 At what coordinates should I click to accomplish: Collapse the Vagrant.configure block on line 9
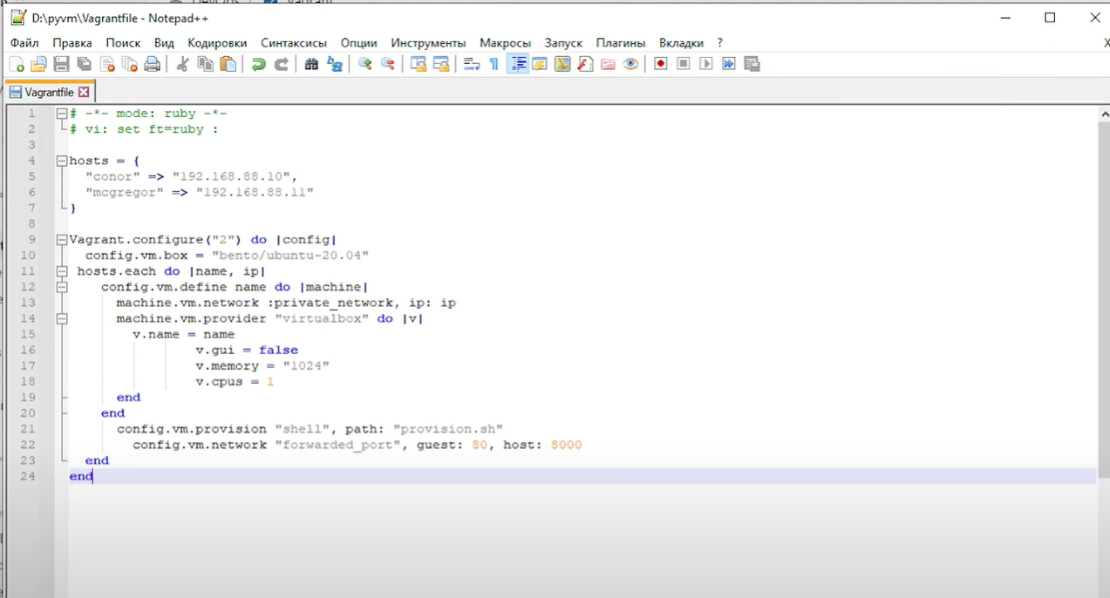[61, 239]
